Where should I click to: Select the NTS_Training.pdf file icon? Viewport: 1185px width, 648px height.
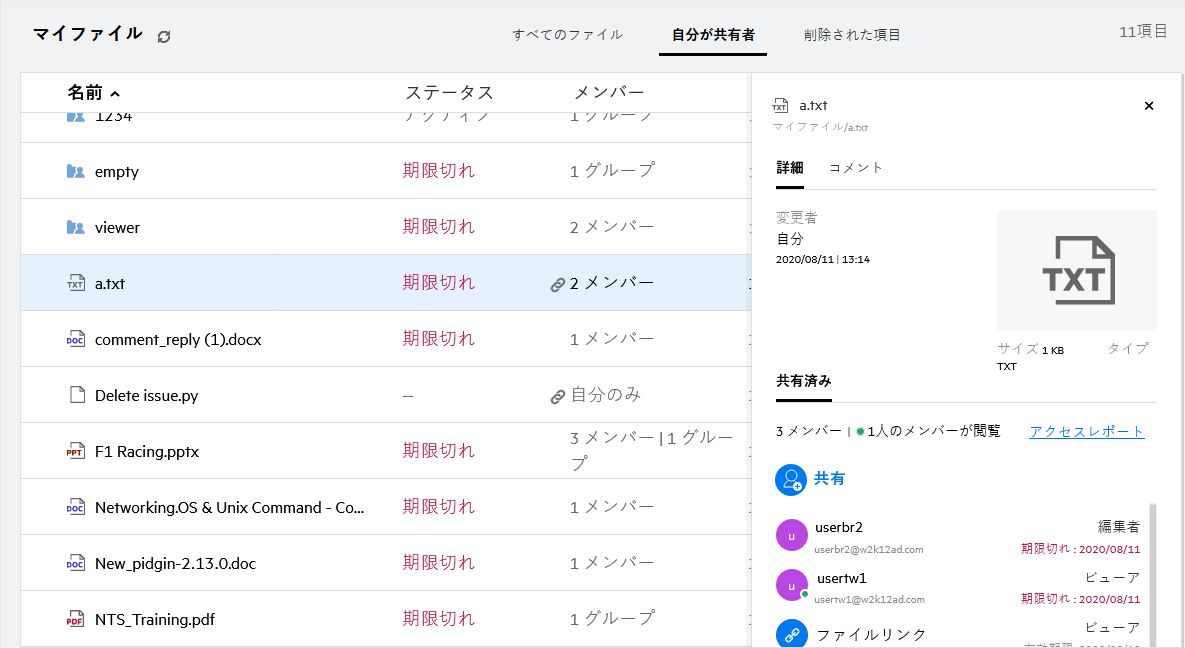point(76,619)
